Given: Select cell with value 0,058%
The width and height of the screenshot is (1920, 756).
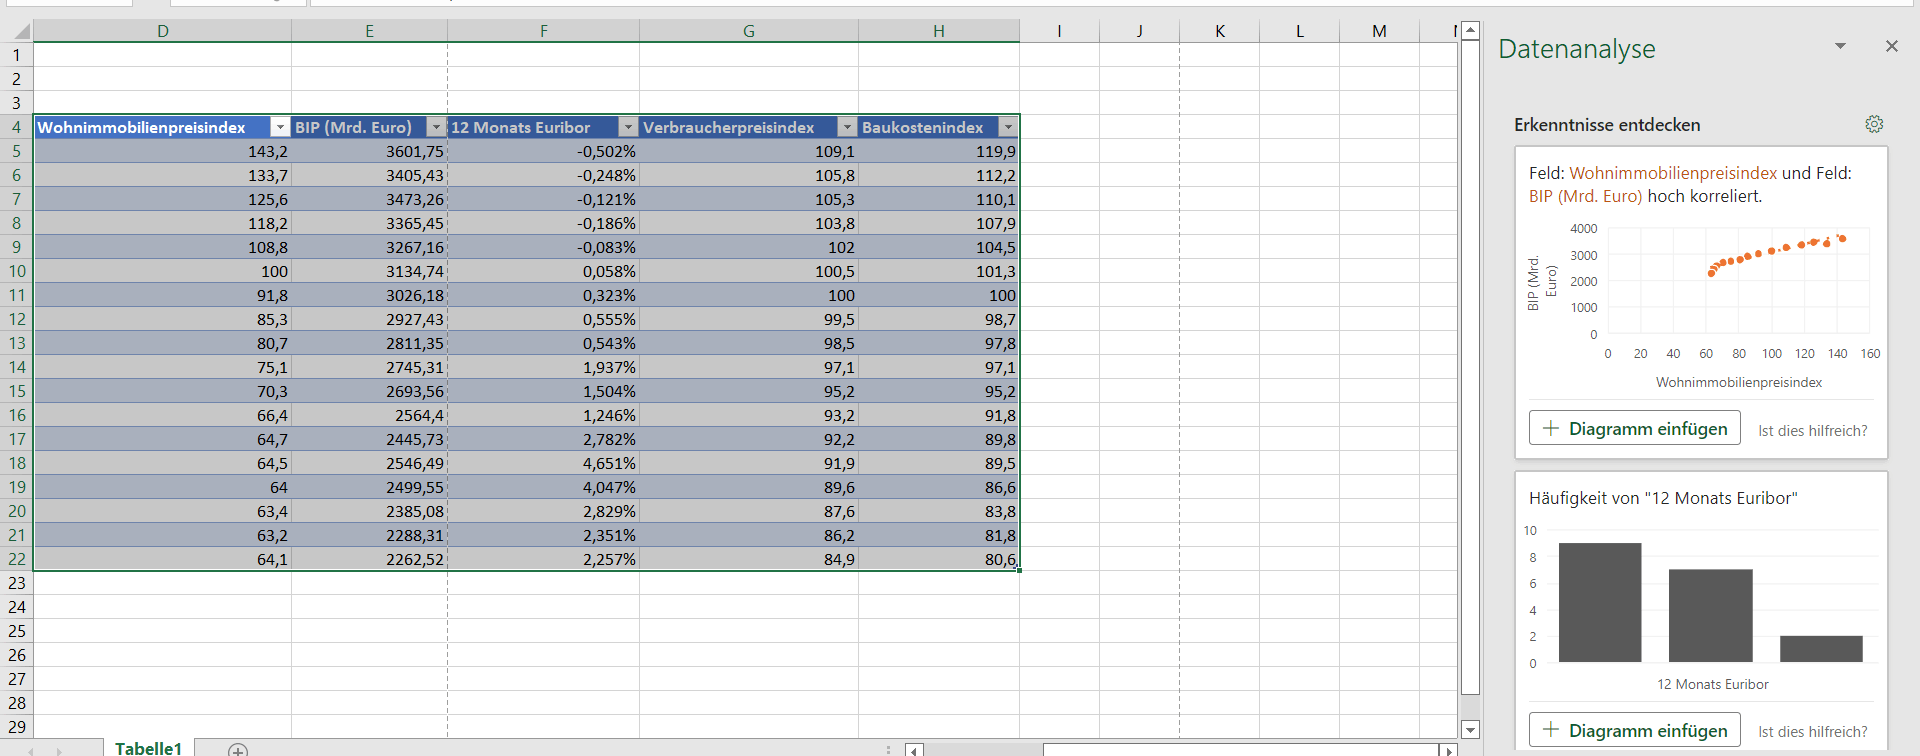Looking at the screenshot, I should (x=544, y=271).
